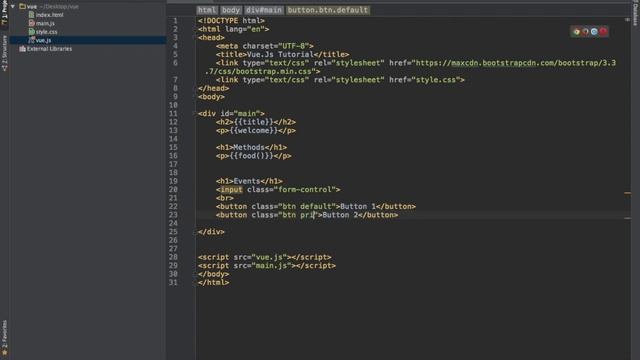Open style.css in the project tree
The width and height of the screenshot is (640, 360).
coord(47,31)
